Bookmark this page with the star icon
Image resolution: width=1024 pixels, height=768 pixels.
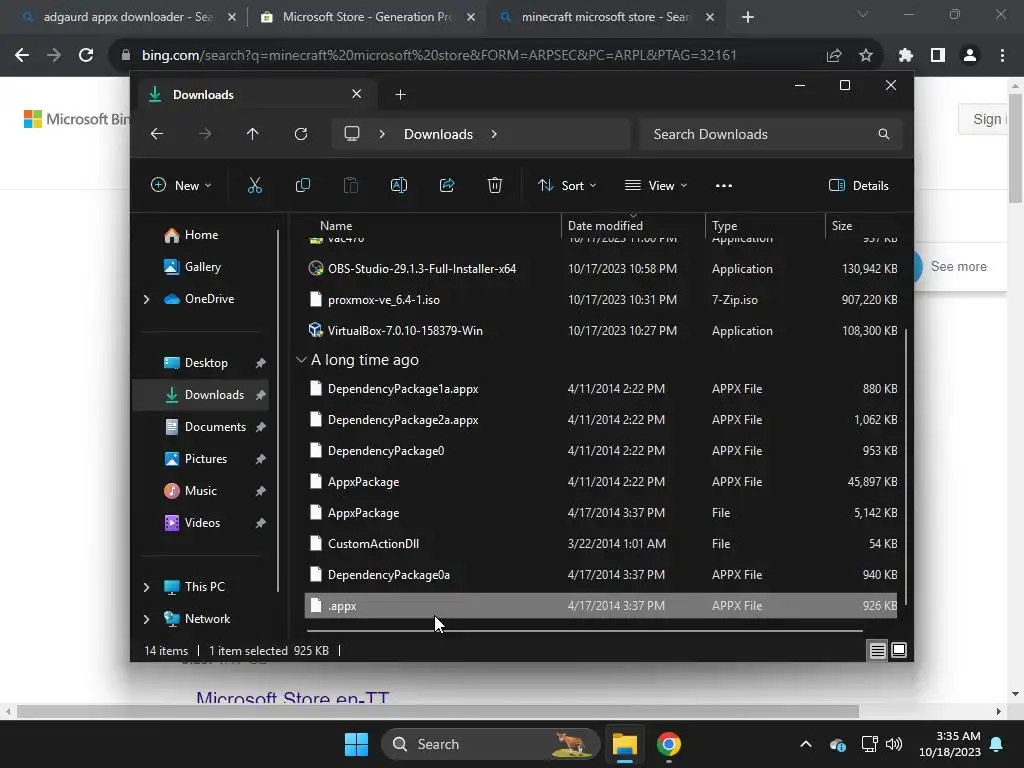[866, 56]
